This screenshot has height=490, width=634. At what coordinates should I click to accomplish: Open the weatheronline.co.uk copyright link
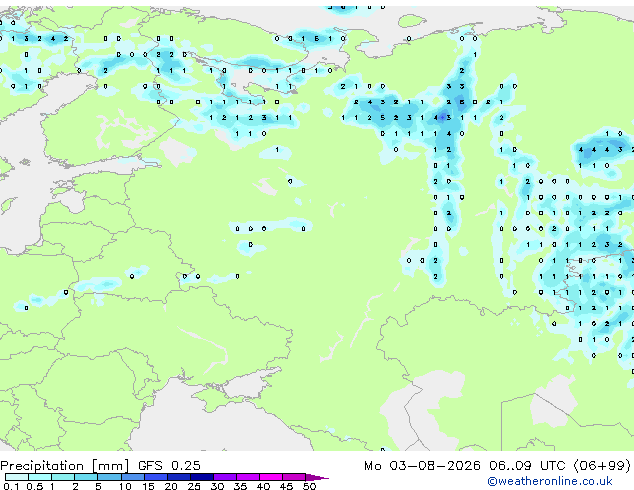(x=550, y=481)
